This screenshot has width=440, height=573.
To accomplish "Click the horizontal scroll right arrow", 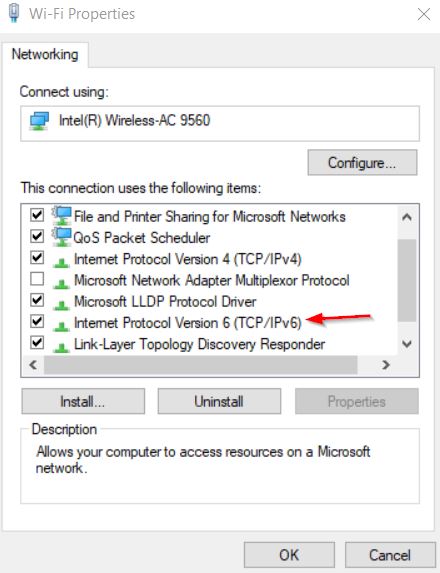I will pyautogui.click(x=386, y=365).
